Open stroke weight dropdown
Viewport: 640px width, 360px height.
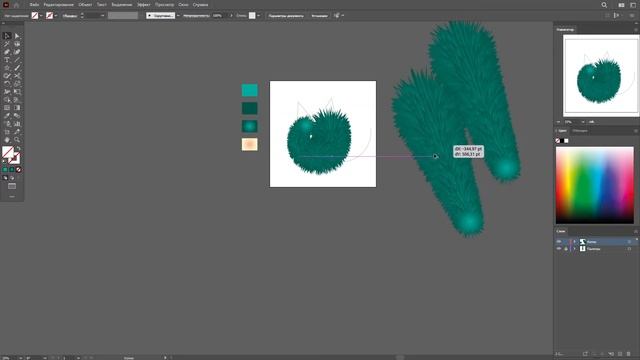coord(102,16)
